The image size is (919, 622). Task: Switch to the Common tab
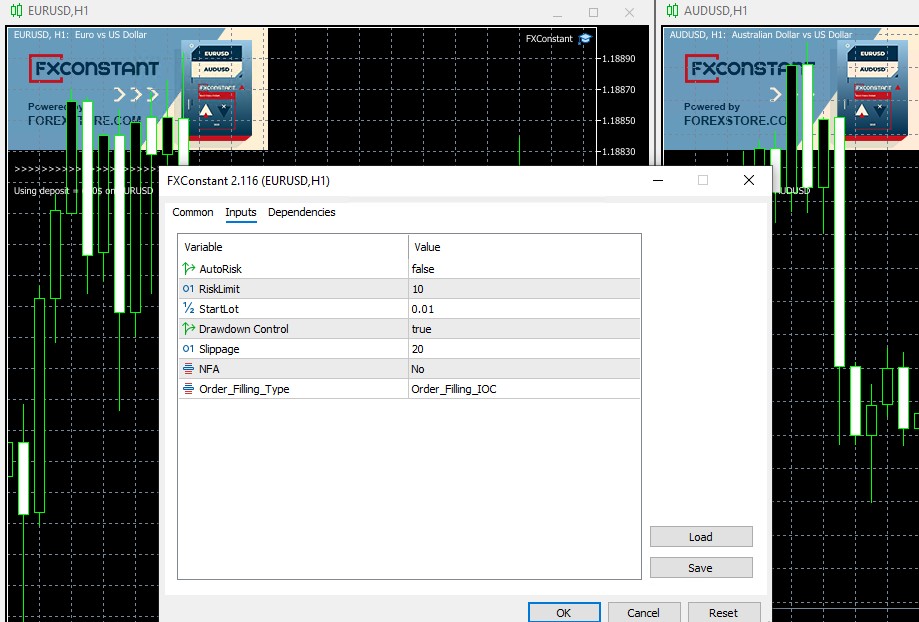coord(193,212)
